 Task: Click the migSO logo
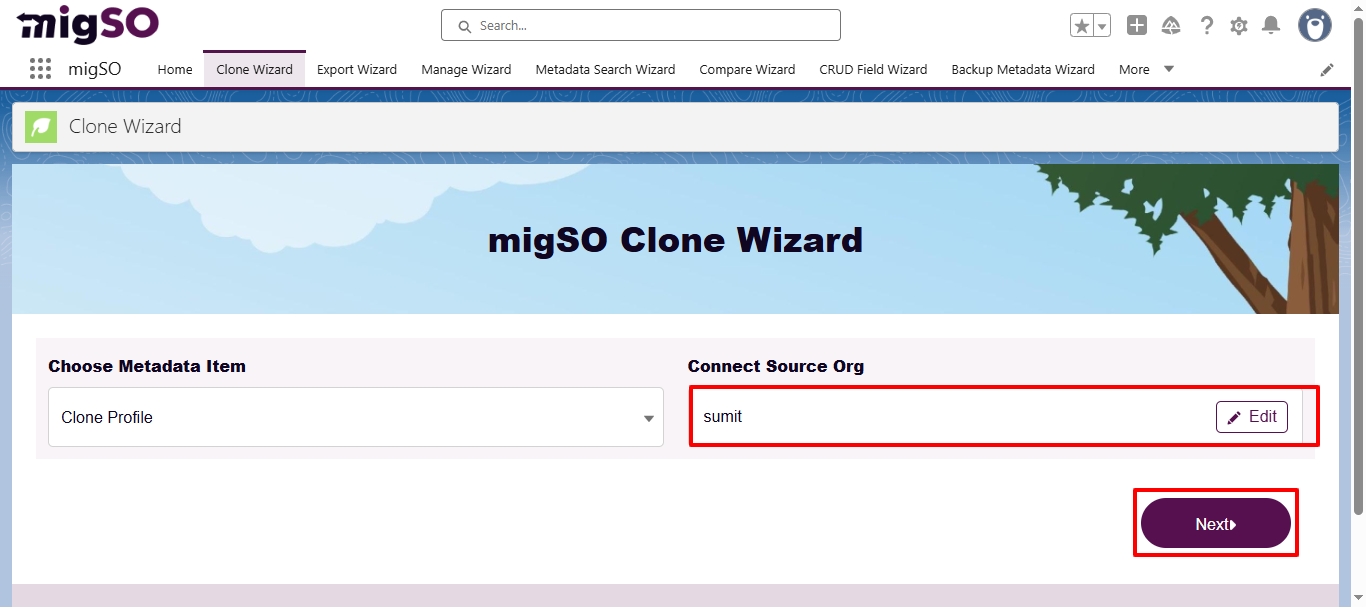coord(88,24)
